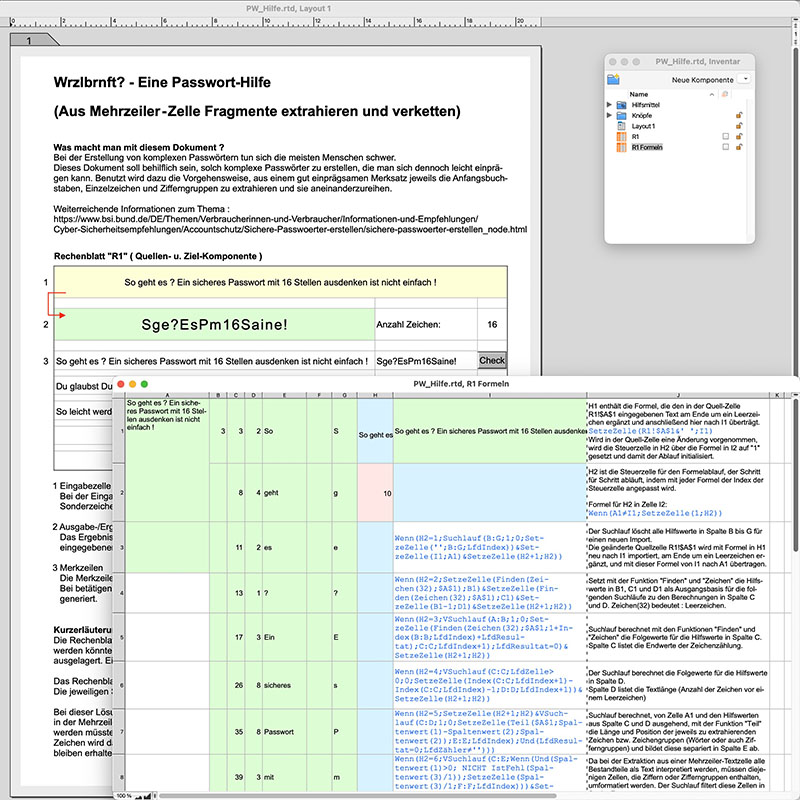This screenshot has height=800, width=800.
Task: Switch to page tab 1 of layout
Action: click(x=29, y=39)
